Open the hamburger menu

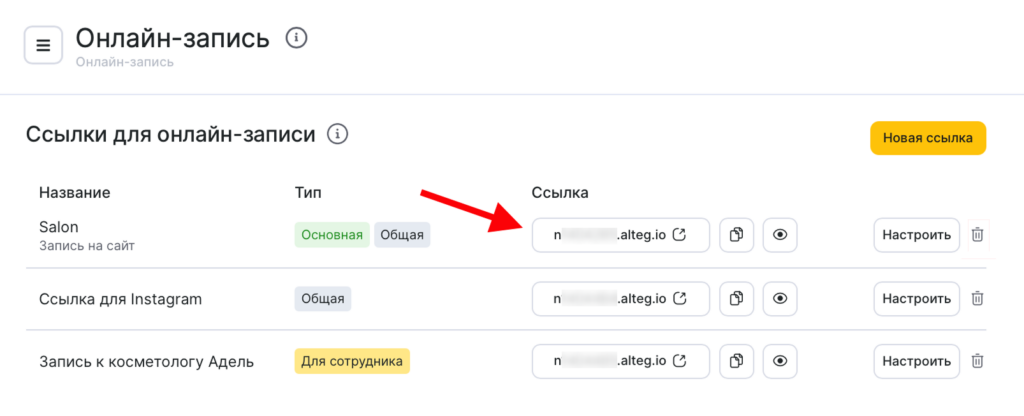(43, 45)
